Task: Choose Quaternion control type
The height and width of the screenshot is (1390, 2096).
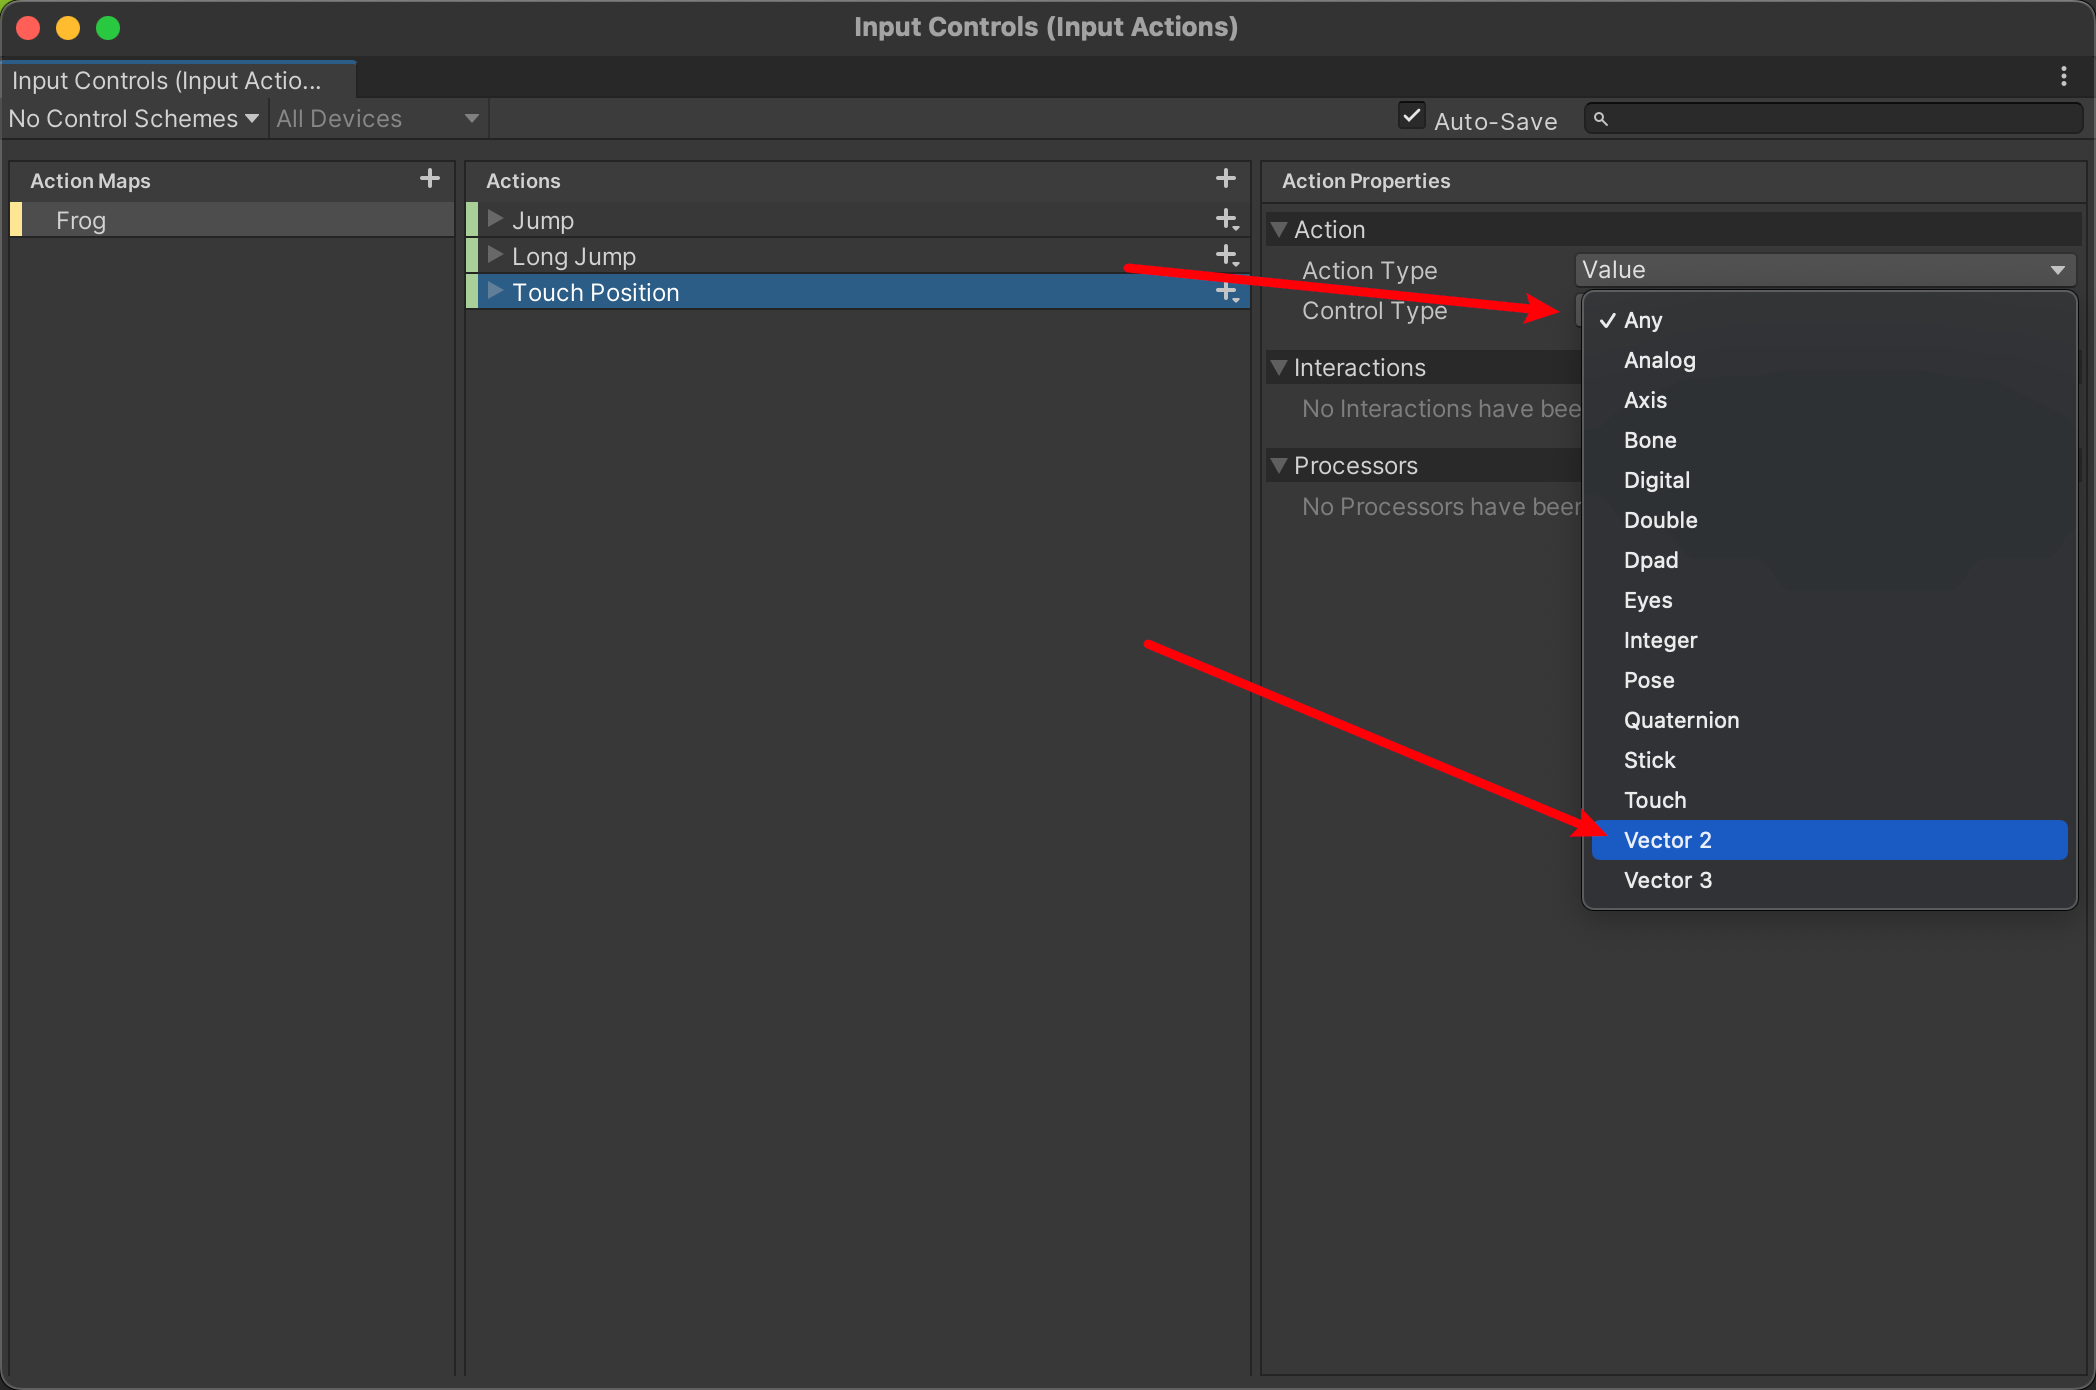Action: (1829, 720)
